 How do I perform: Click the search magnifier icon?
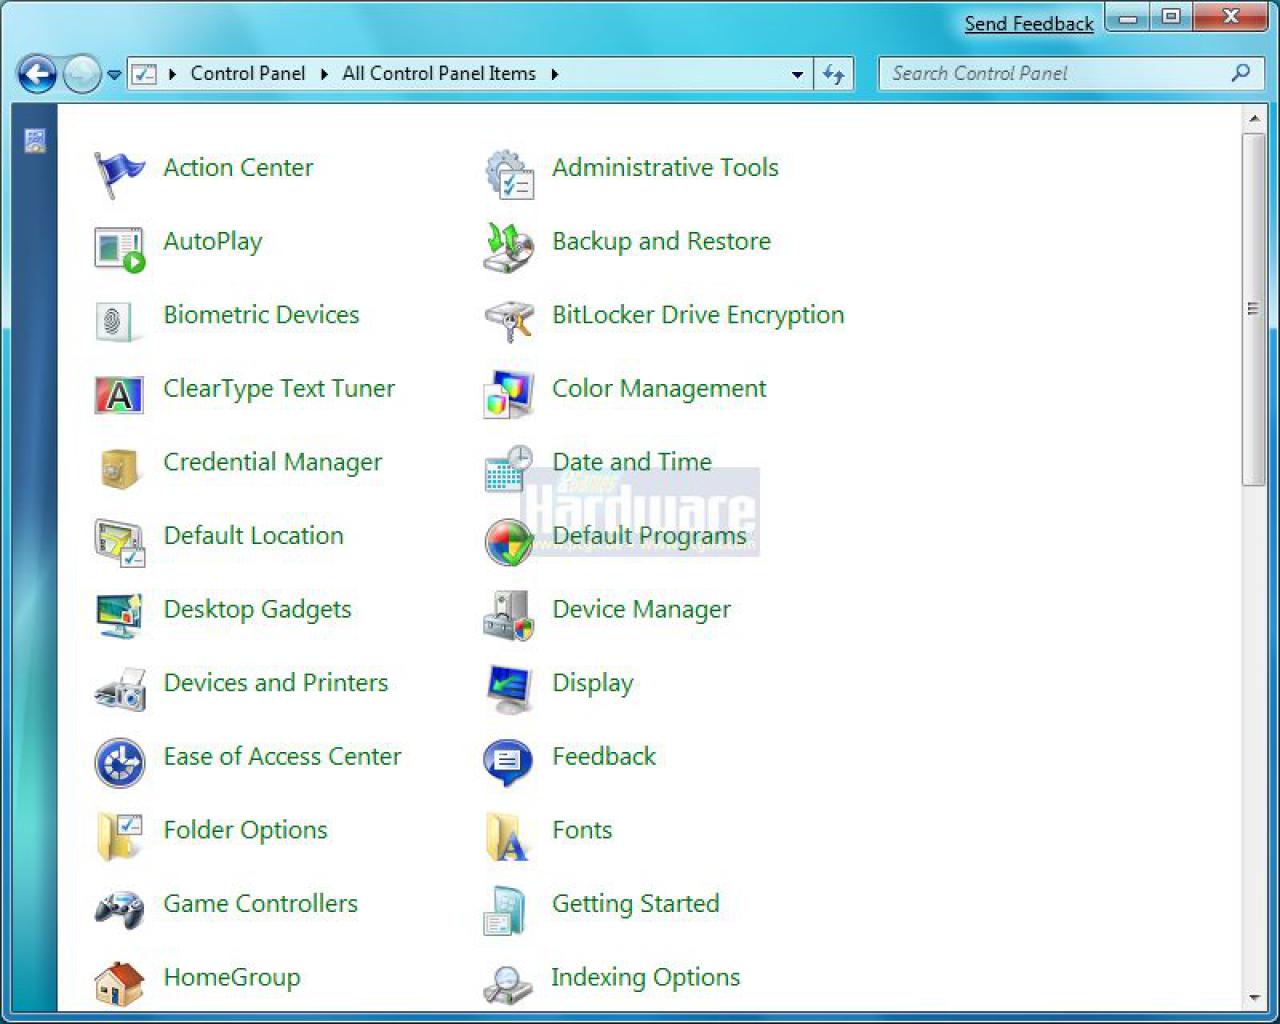click(1241, 73)
